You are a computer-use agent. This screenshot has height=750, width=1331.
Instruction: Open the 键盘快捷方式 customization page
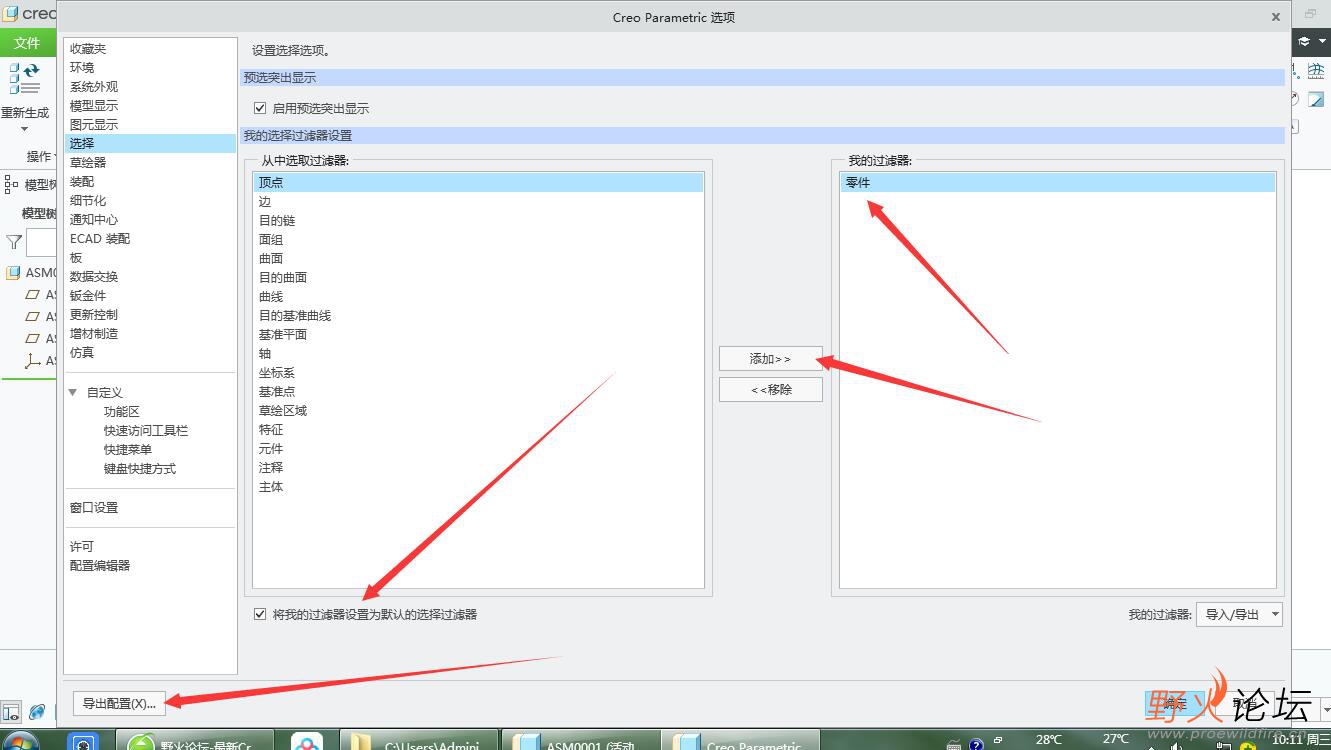coord(140,468)
